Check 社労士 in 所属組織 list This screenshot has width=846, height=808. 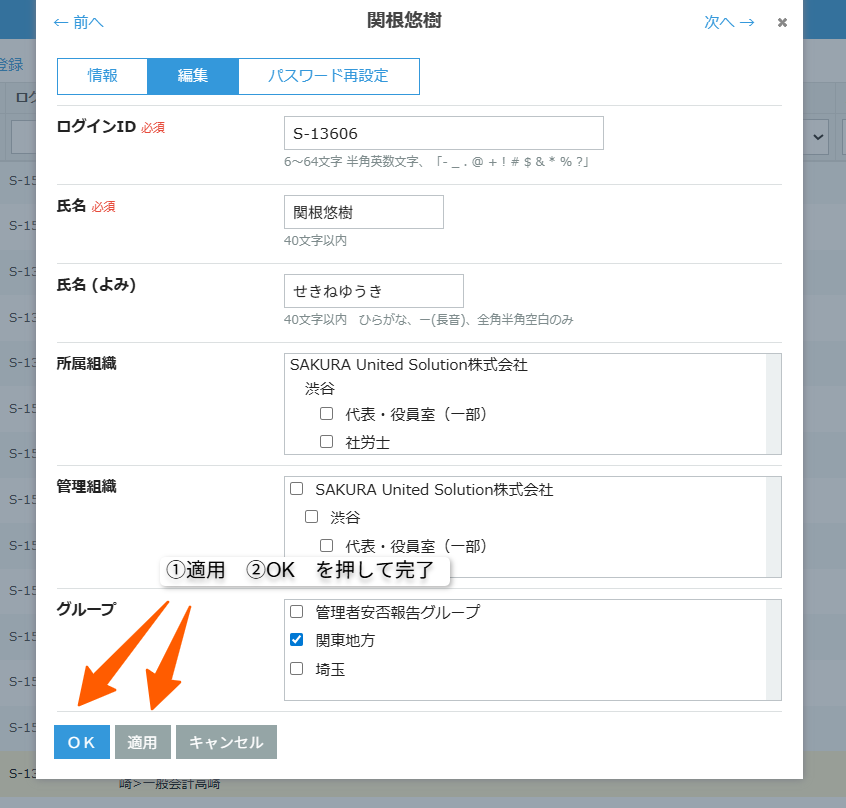point(326,441)
